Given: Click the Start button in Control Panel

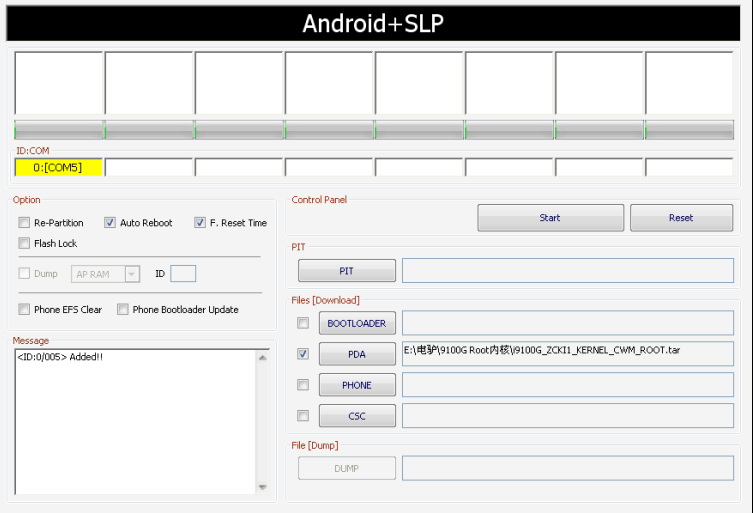Looking at the screenshot, I should [x=550, y=218].
